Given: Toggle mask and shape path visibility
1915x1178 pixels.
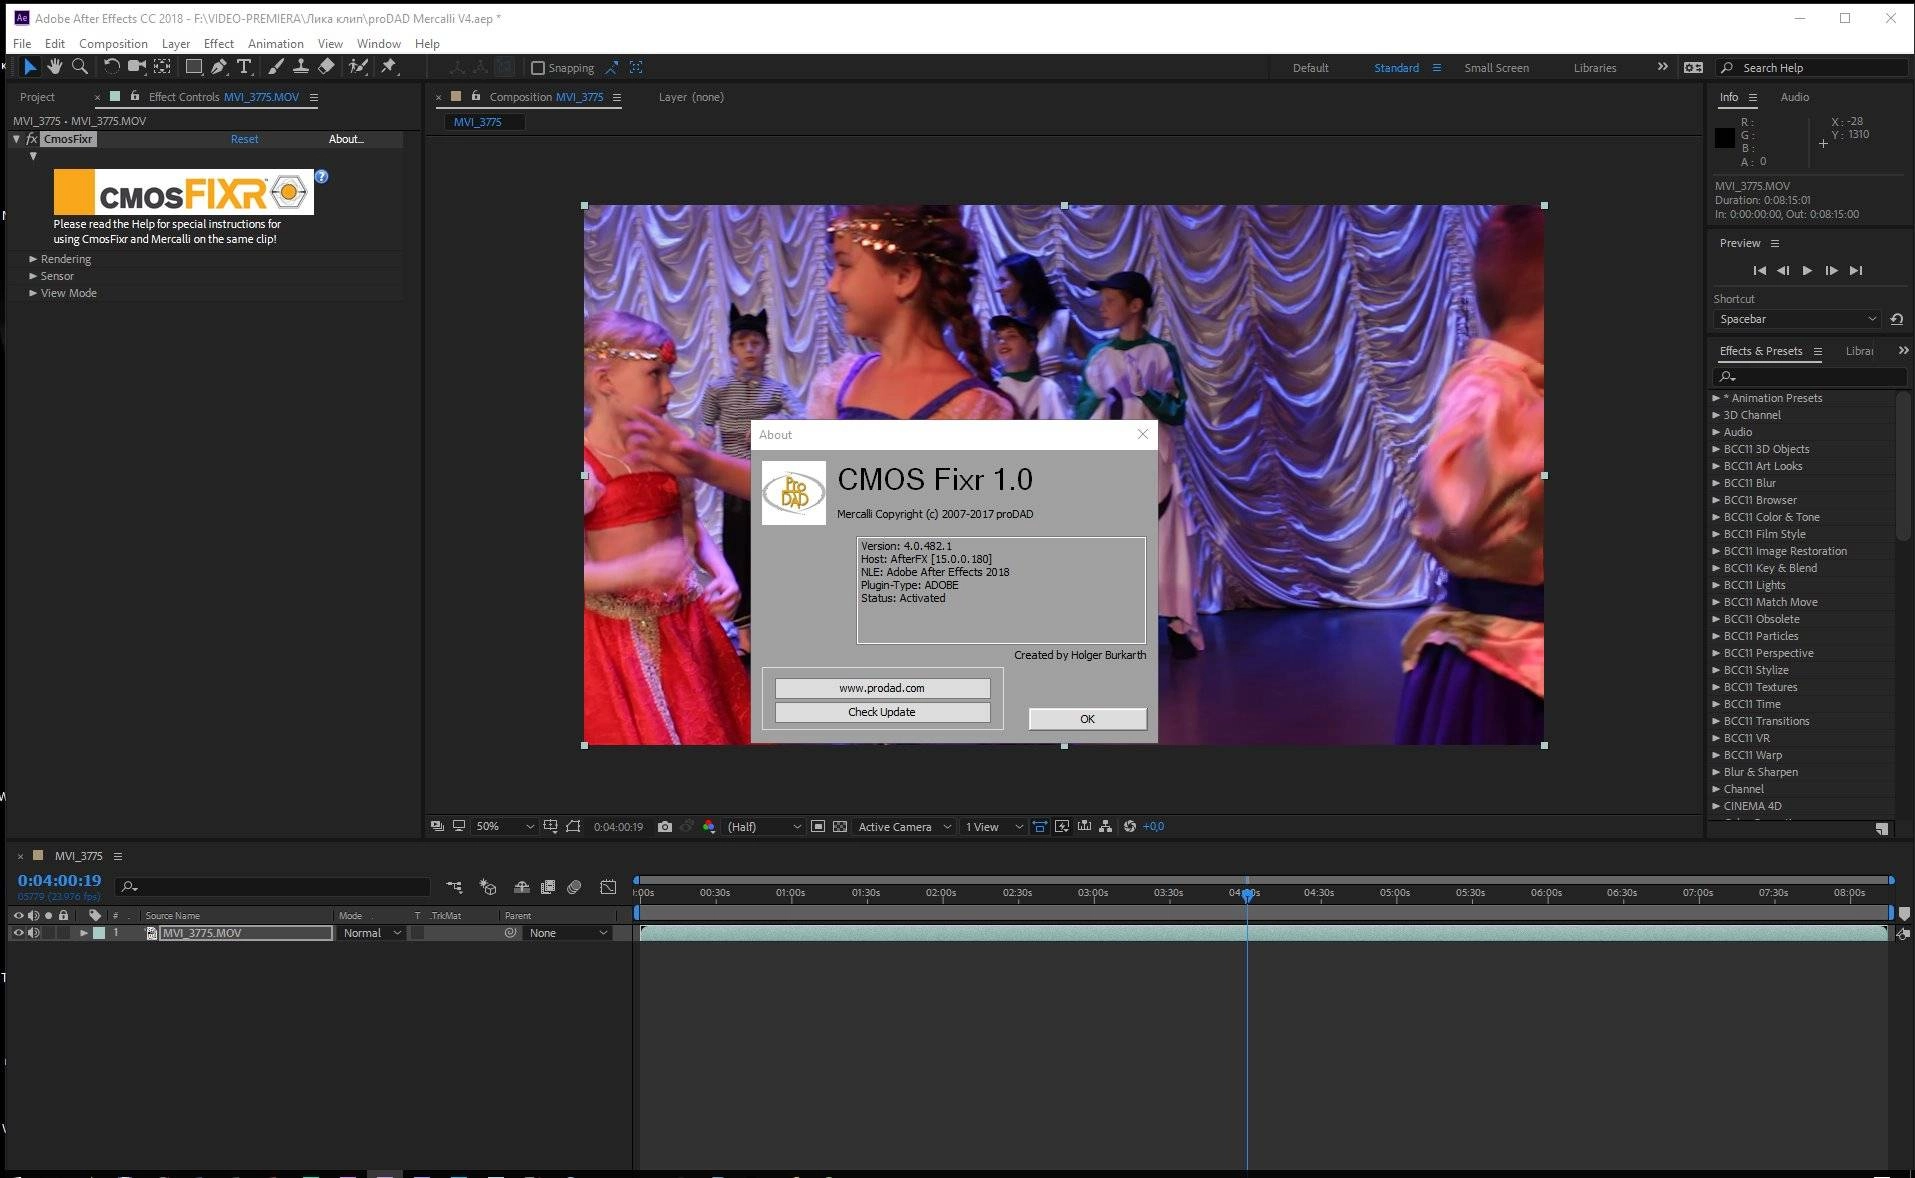Looking at the screenshot, I should pyautogui.click(x=573, y=827).
